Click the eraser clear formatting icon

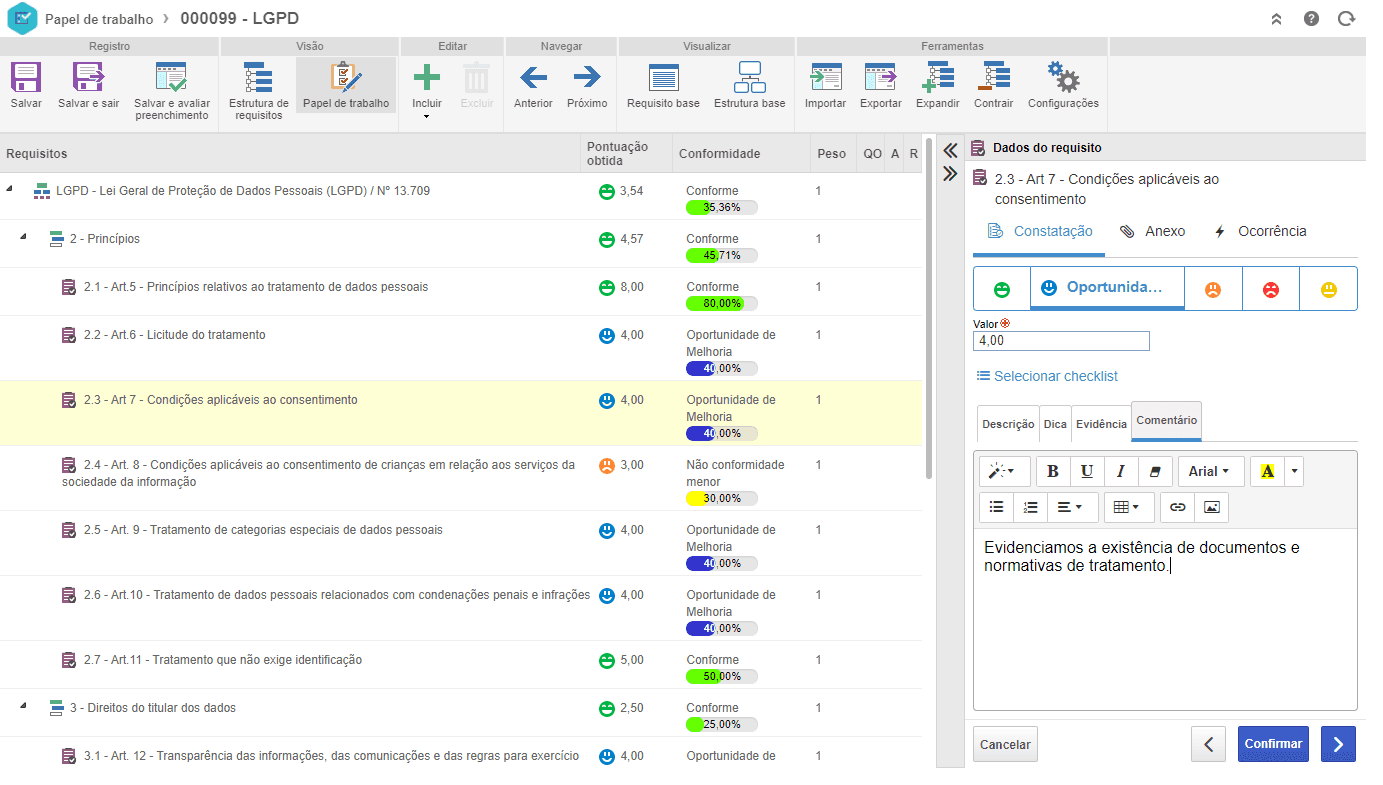coord(1155,471)
